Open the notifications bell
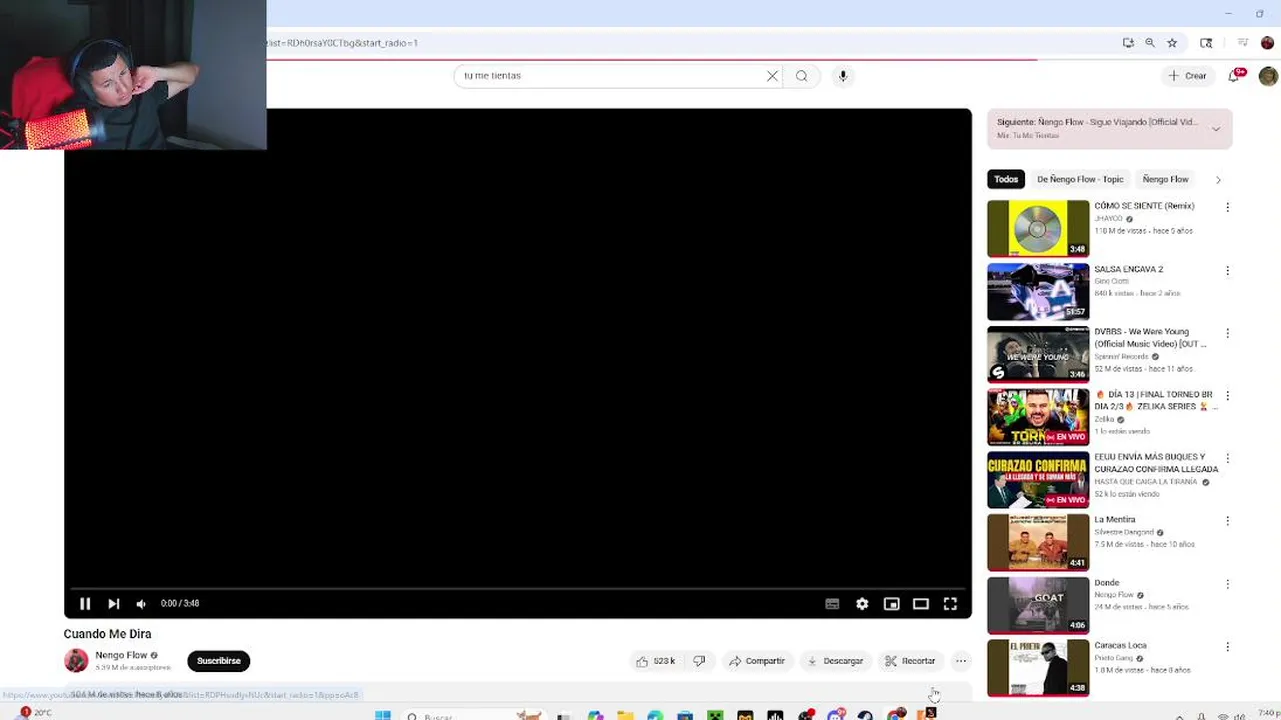 pyautogui.click(x=1236, y=76)
